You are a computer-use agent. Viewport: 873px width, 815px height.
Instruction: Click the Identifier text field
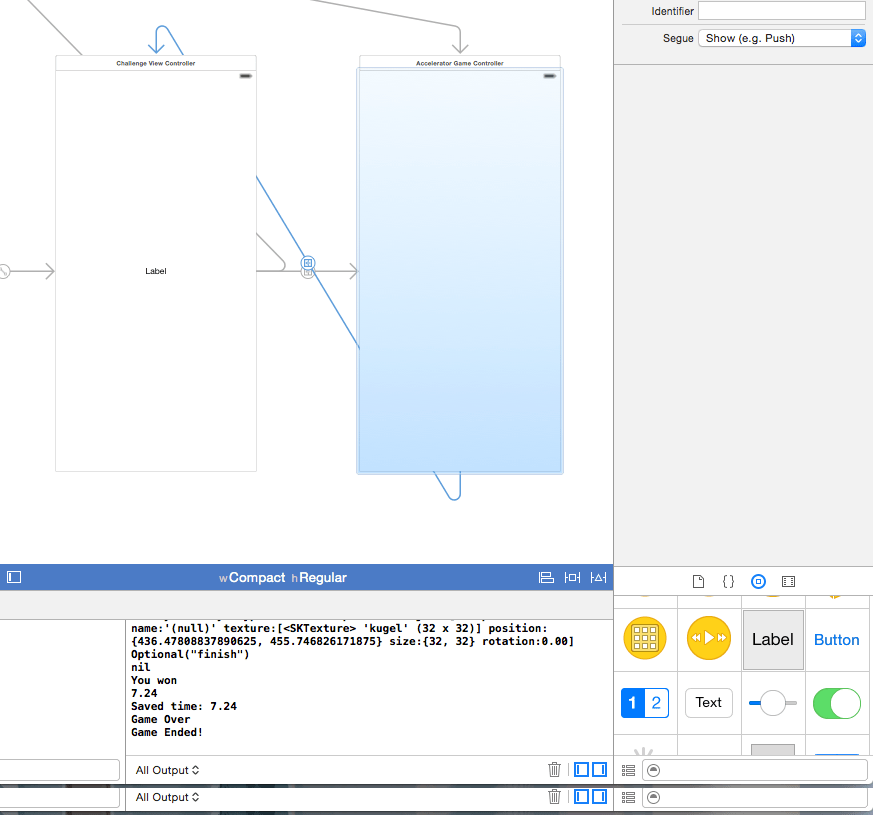(x=782, y=11)
